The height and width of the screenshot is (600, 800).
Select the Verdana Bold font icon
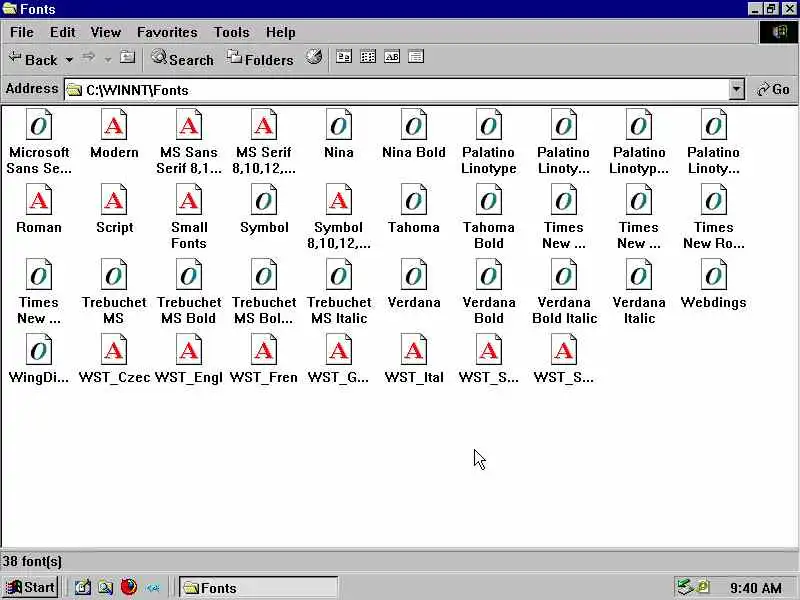click(489, 274)
